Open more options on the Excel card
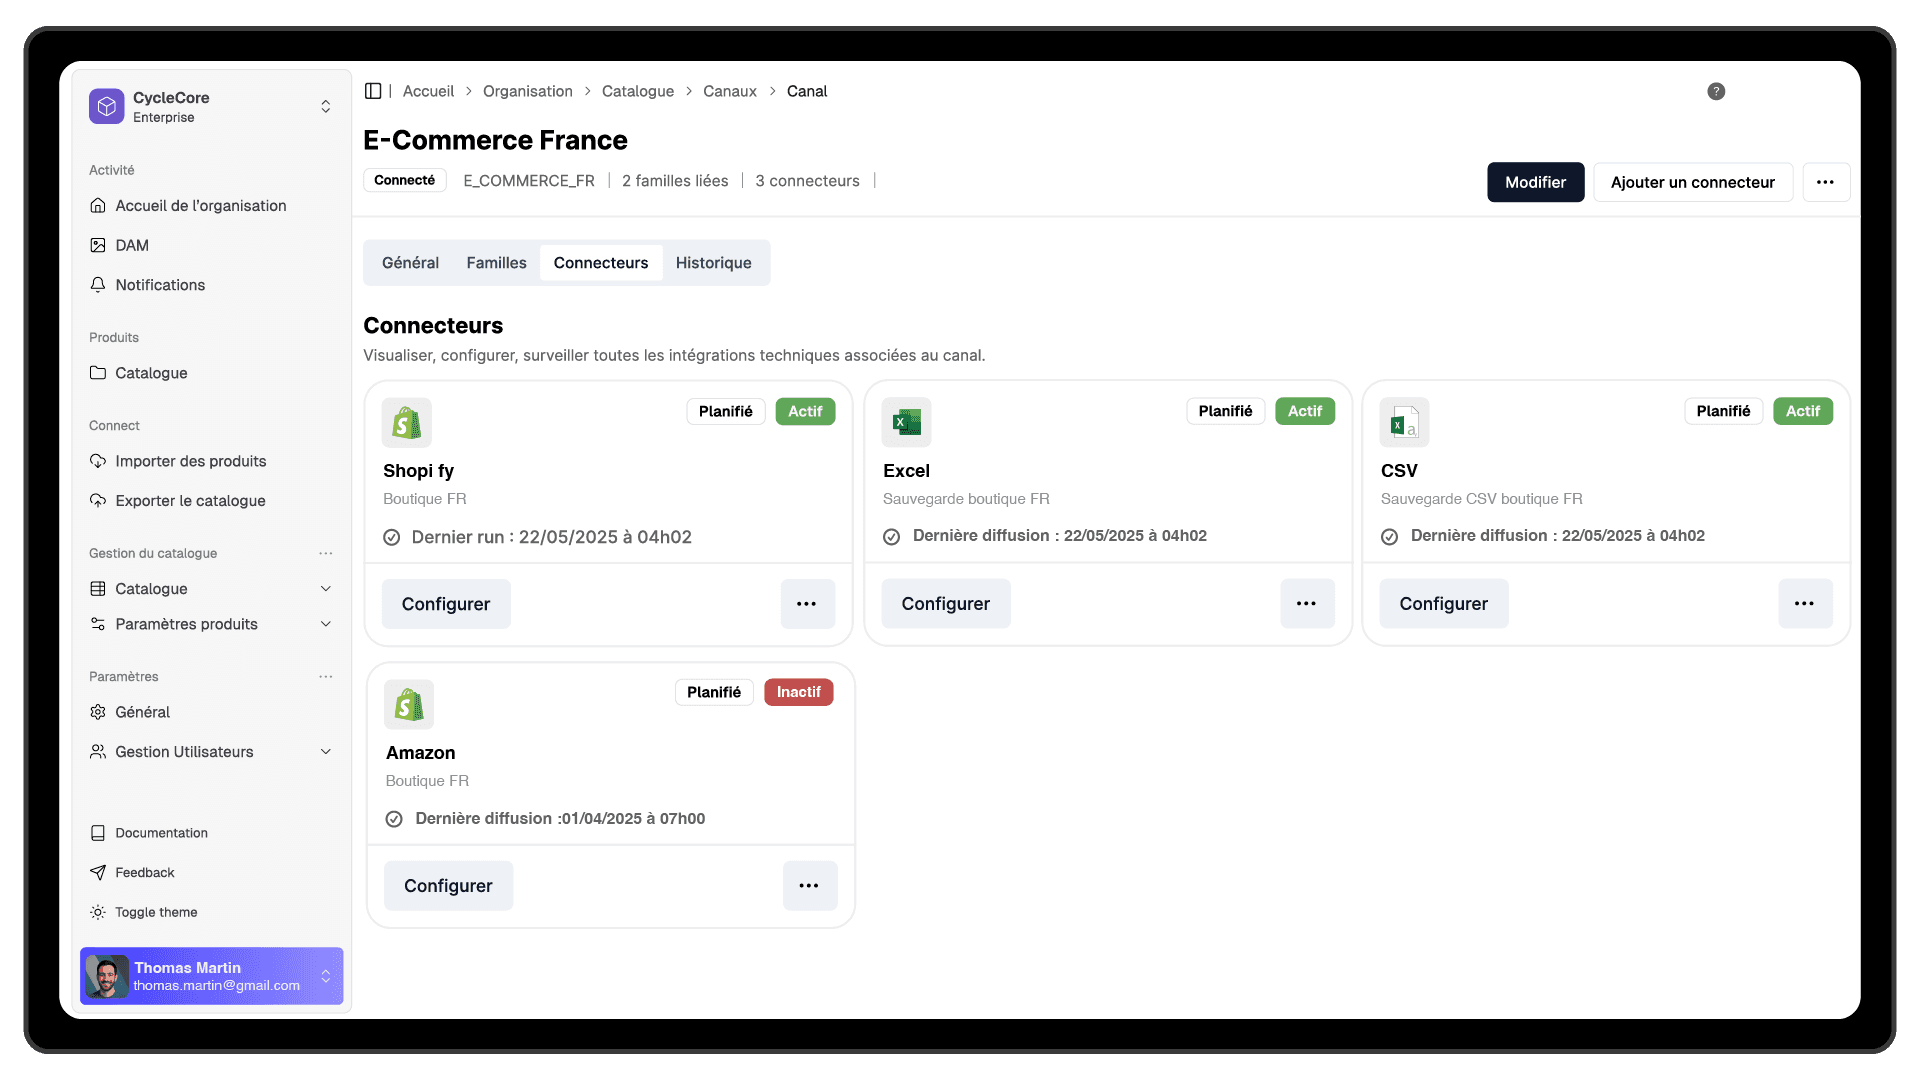The height and width of the screenshot is (1080, 1920). click(x=1306, y=604)
